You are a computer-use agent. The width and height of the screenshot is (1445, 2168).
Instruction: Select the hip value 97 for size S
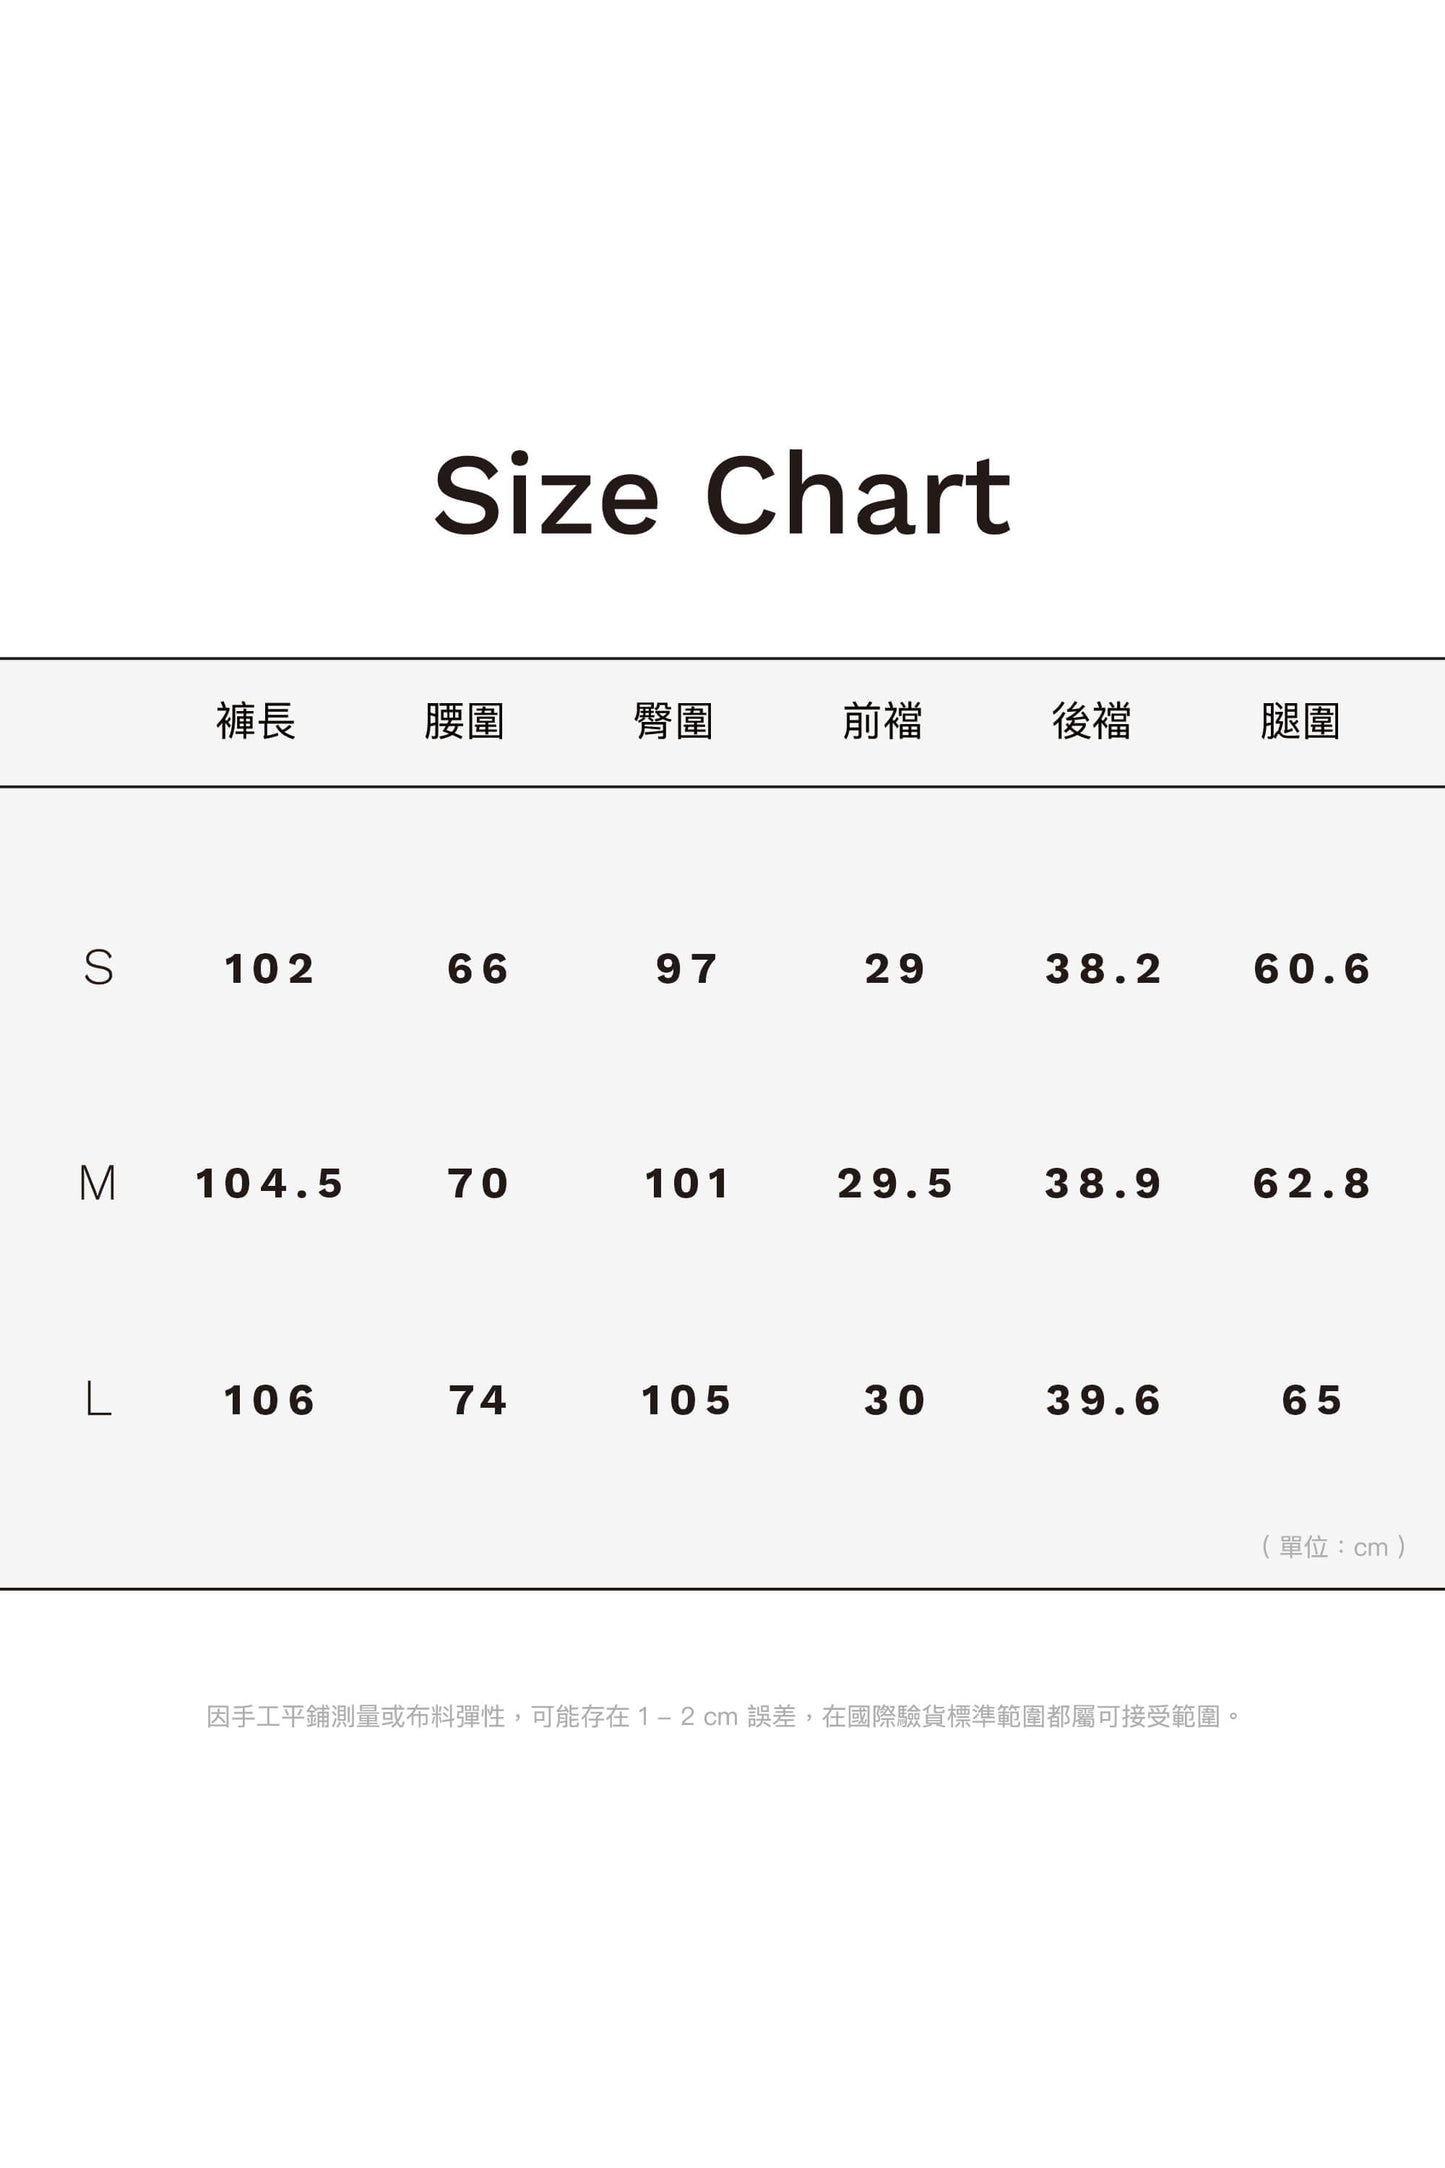[x=687, y=969]
